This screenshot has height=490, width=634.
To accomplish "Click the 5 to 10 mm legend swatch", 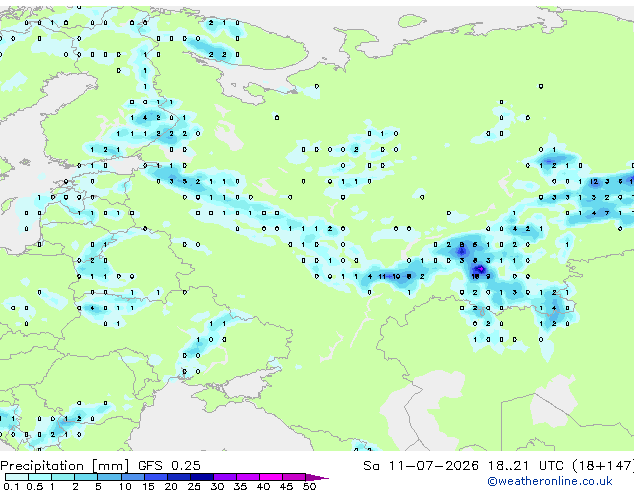I will point(109,477).
